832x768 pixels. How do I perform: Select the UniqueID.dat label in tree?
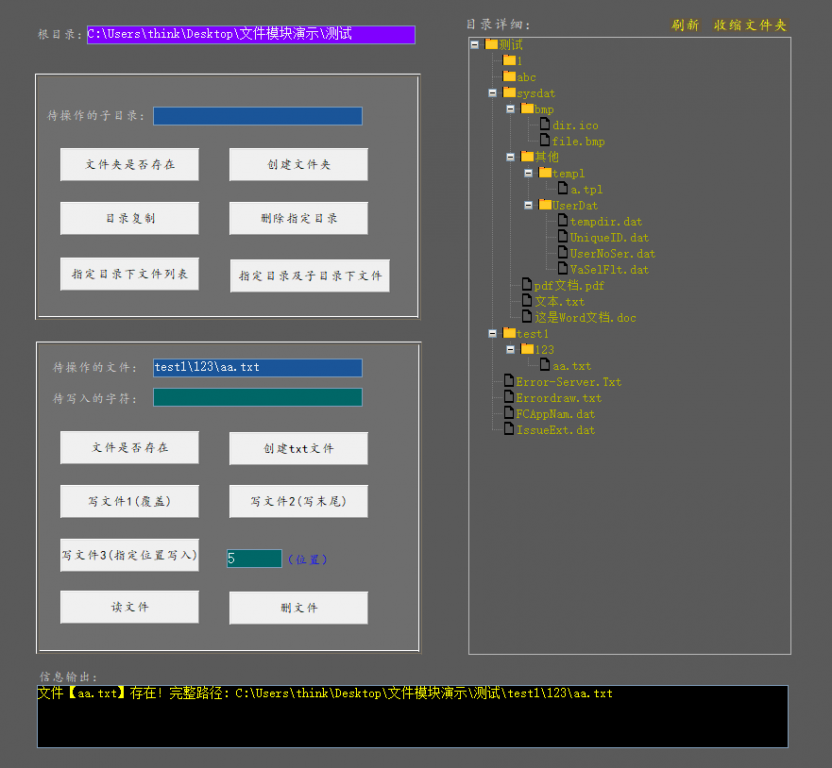pyautogui.click(x=609, y=237)
